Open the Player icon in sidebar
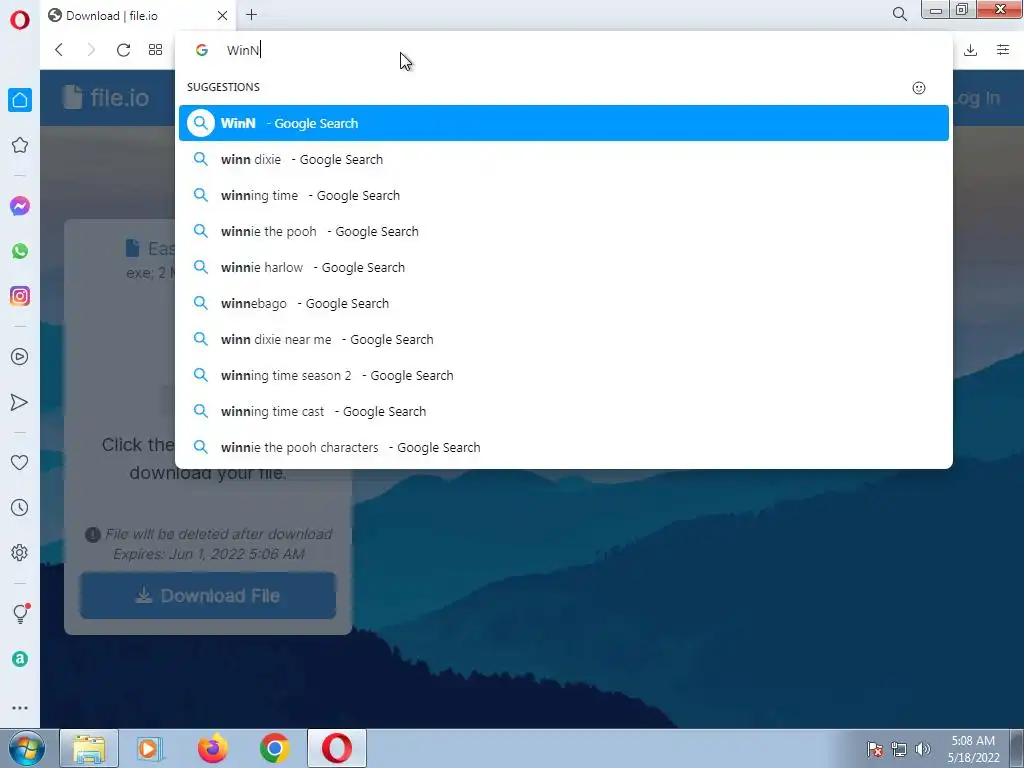Screen dimensions: 1024x768 pyautogui.click(x=20, y=357)
